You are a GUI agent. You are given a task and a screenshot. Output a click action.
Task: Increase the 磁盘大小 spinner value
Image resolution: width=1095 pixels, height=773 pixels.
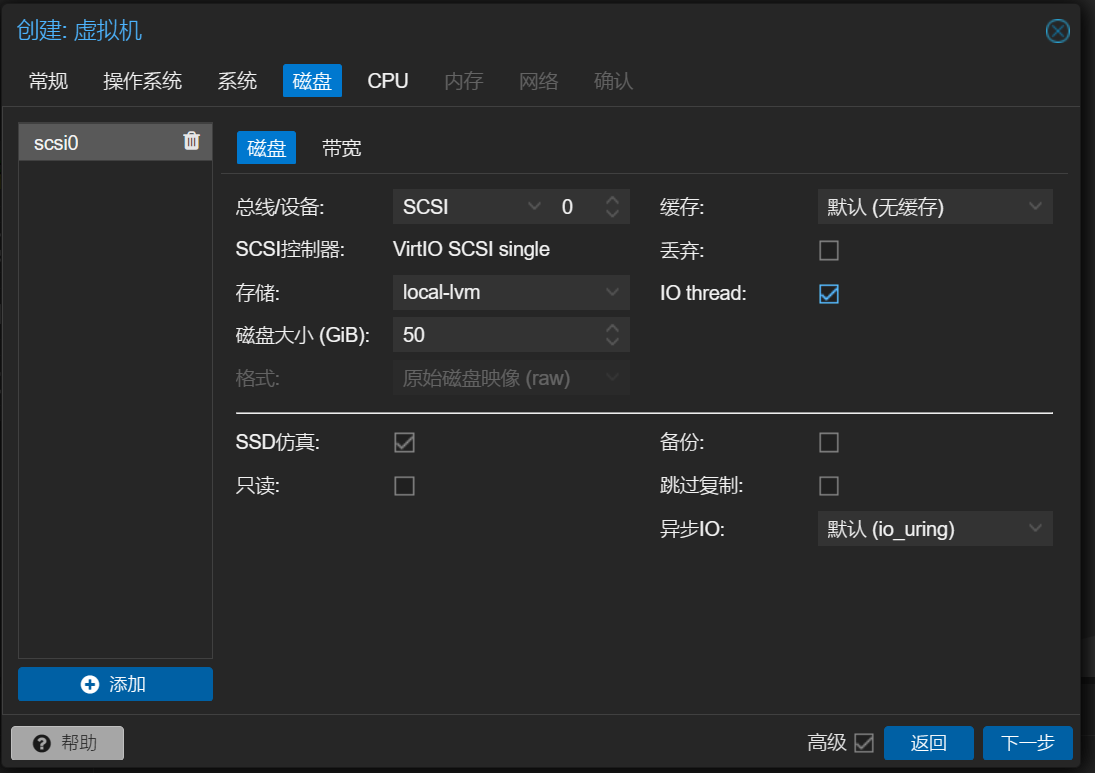tap(613, 328)
